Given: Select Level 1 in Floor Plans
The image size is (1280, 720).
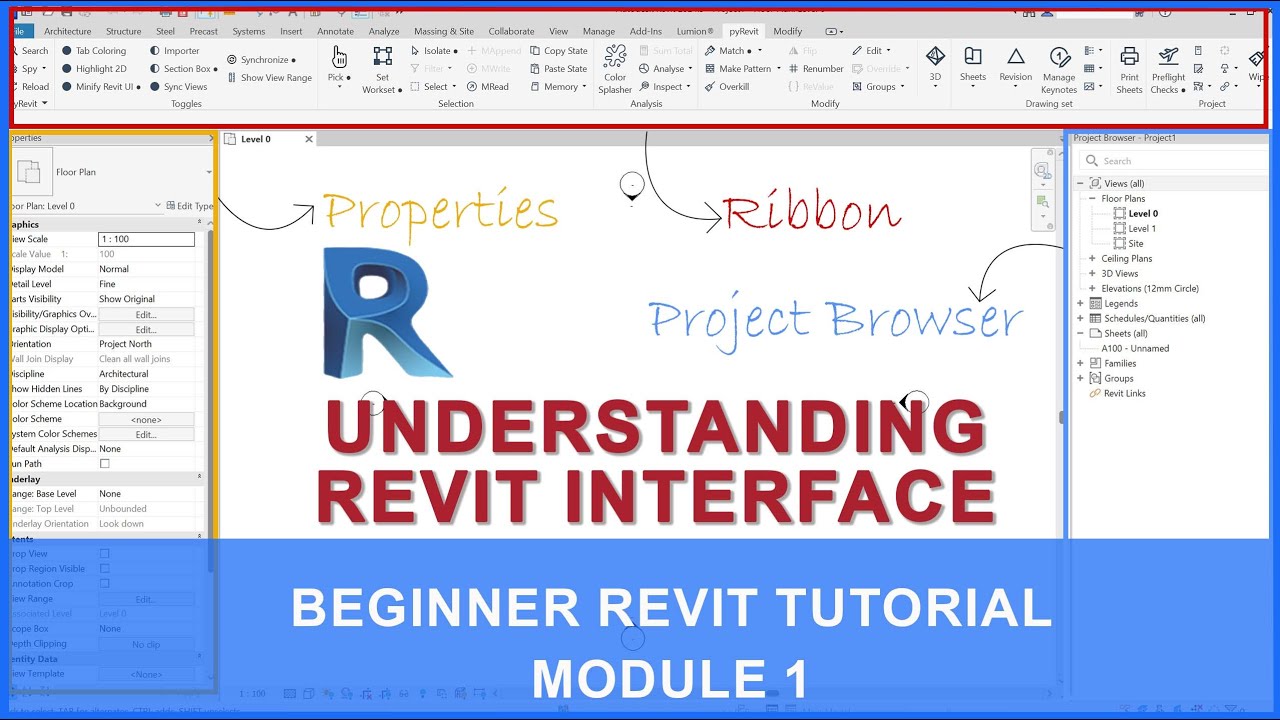Looking at the screenshot, I should (x=1142, y=229).
